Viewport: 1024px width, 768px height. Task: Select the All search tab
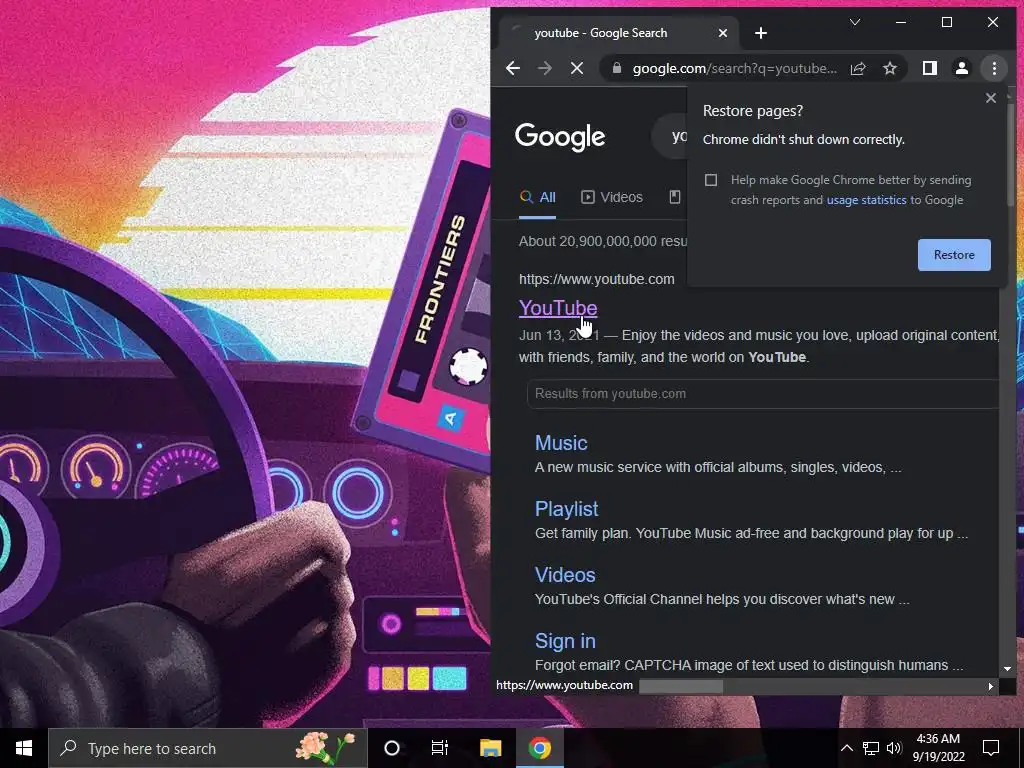point(537,197)
